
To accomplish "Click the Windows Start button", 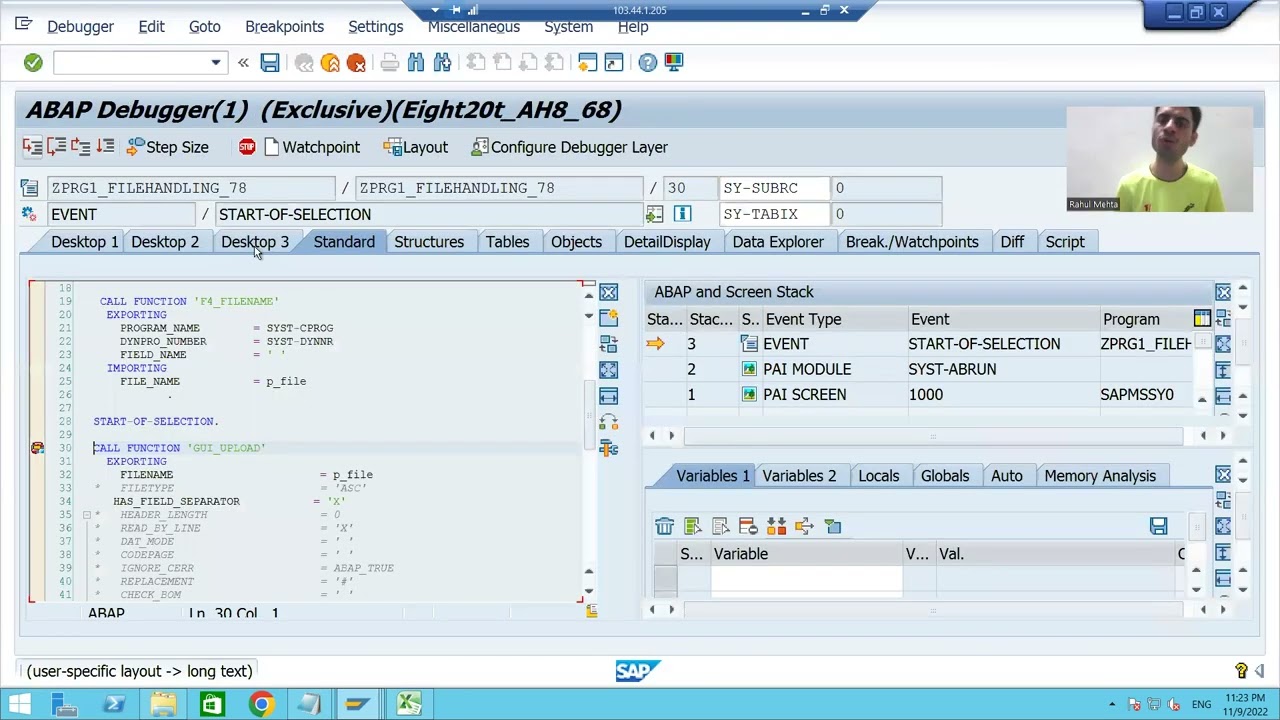I will (19, 704).
